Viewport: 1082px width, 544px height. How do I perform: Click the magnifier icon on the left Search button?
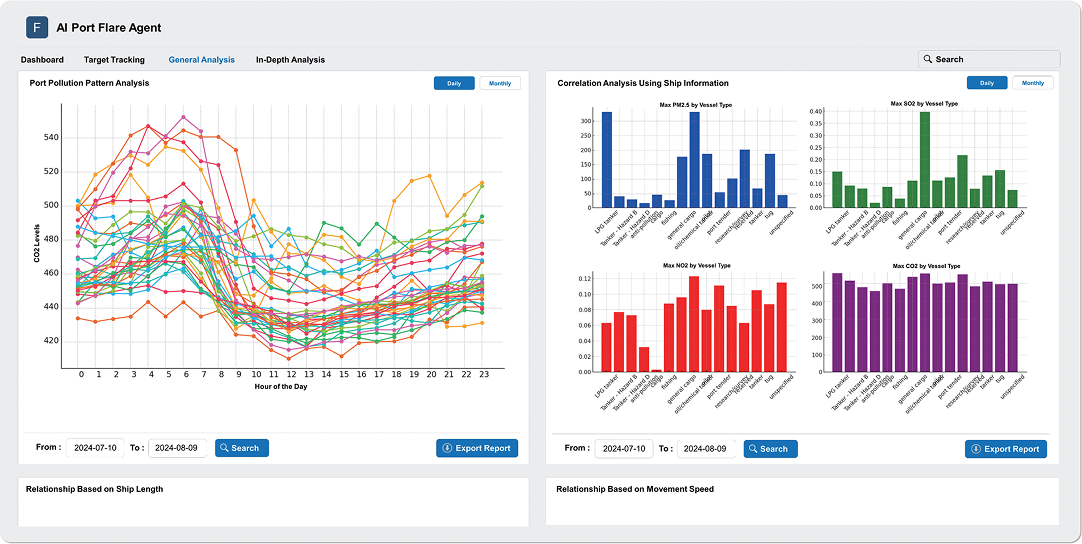[x=224, y=448]
